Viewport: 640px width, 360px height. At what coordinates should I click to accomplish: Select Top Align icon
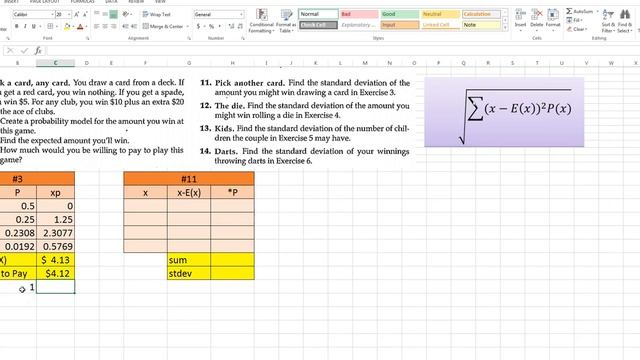tap(97, 14)
